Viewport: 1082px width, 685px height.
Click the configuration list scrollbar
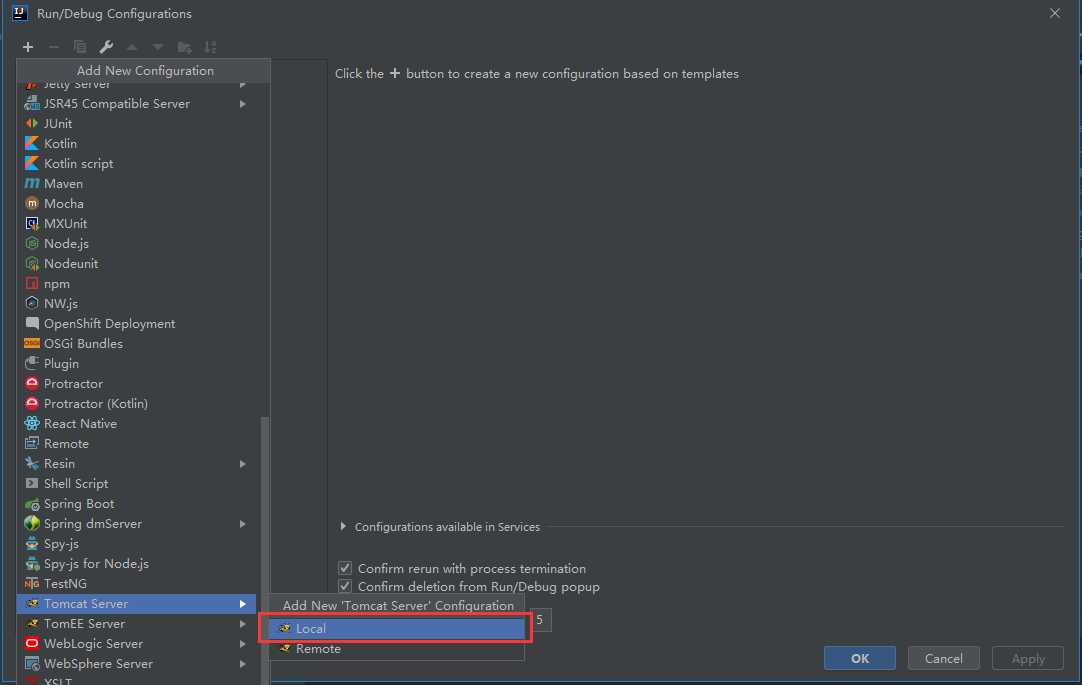pyautogui.click(x=264, y=550)
